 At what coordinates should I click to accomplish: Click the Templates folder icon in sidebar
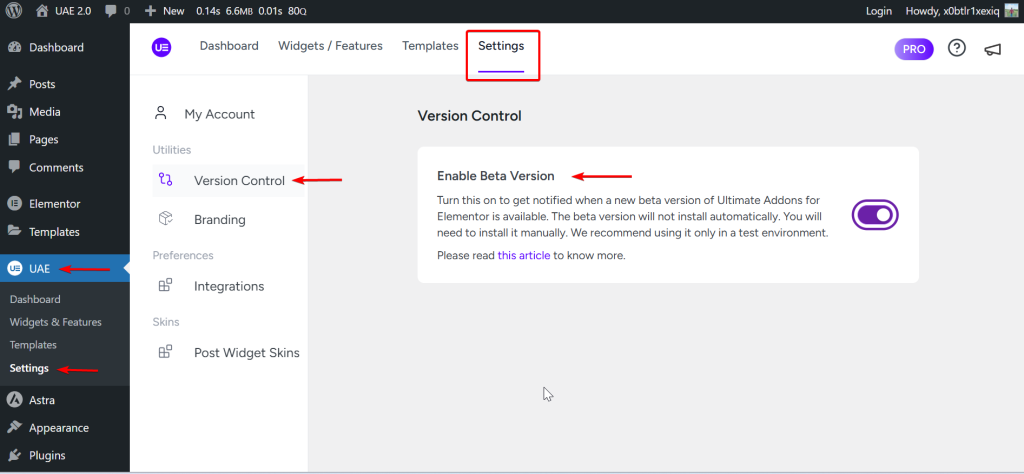tap(14, 231)
